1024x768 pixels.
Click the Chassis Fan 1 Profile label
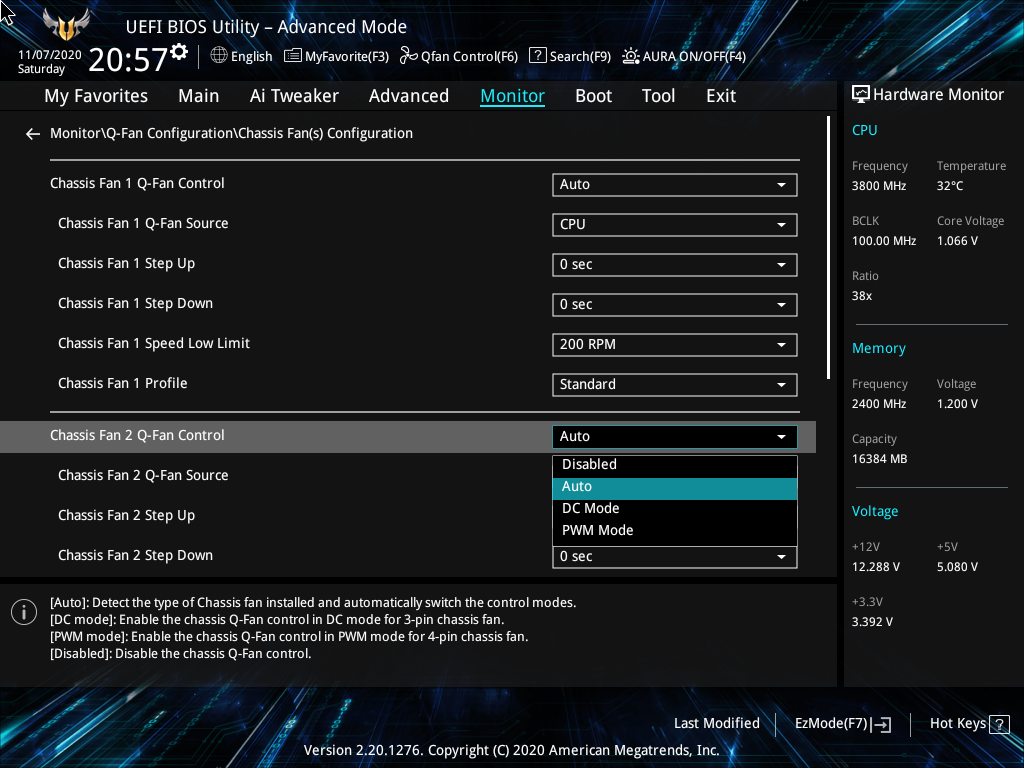pyautogui.click(x=122, y=383)
